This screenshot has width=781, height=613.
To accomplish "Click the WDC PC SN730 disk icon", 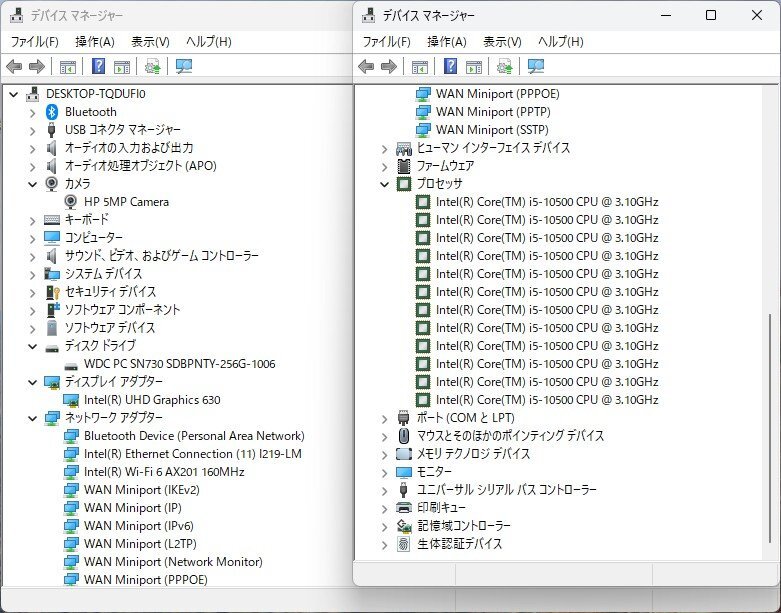I will tap(71, 365).
